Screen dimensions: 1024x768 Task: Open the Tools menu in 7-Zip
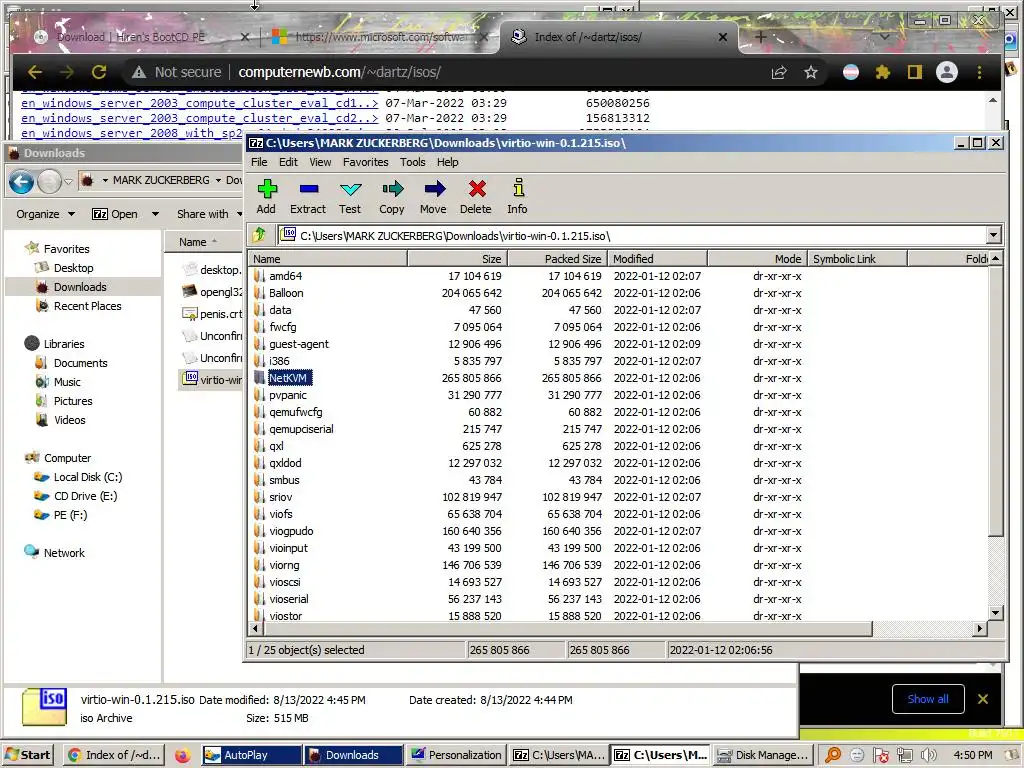(413, 162)
